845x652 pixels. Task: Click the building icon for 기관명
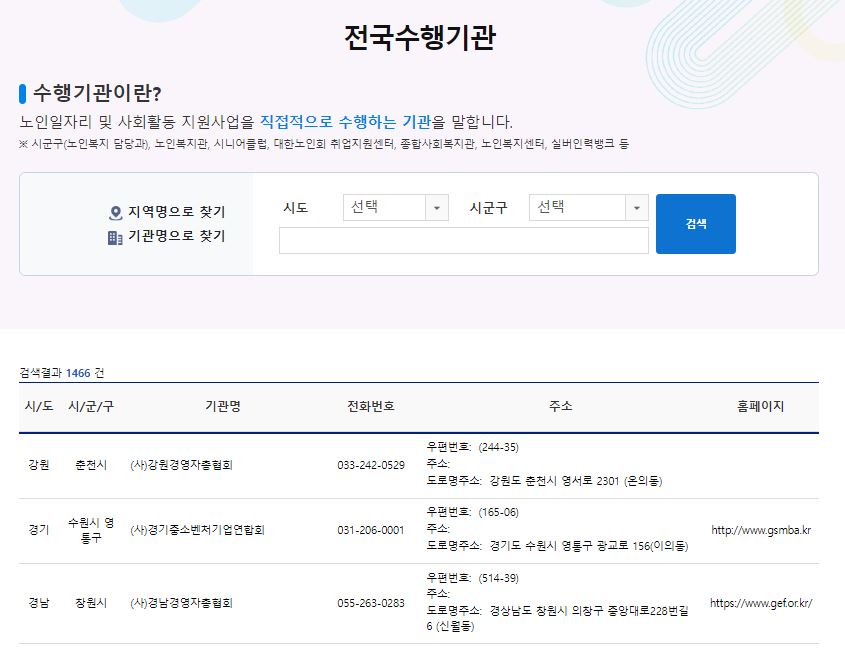(115, 238)
